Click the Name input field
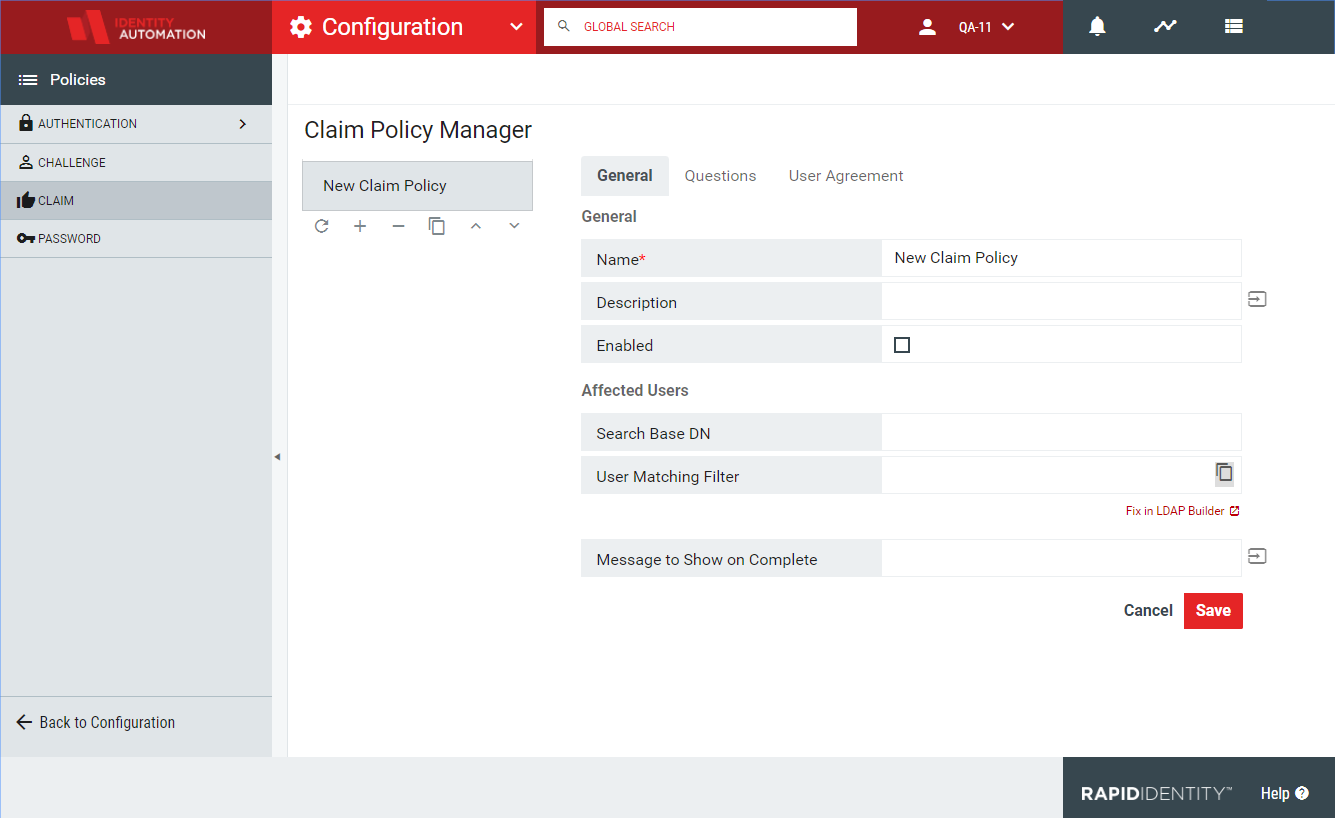The image size is (1335, 818). tap(1061, 258)
